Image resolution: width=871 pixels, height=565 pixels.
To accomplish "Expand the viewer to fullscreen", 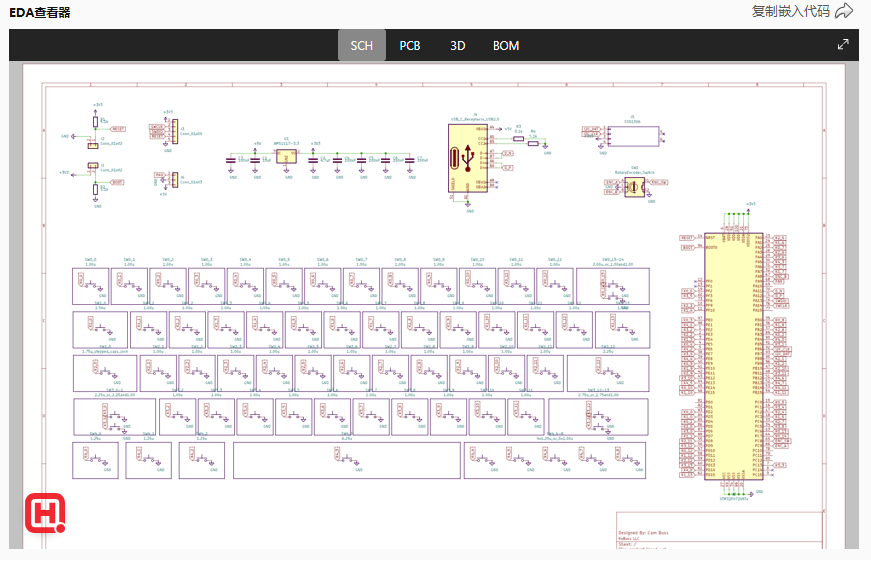I will [843, 45].
